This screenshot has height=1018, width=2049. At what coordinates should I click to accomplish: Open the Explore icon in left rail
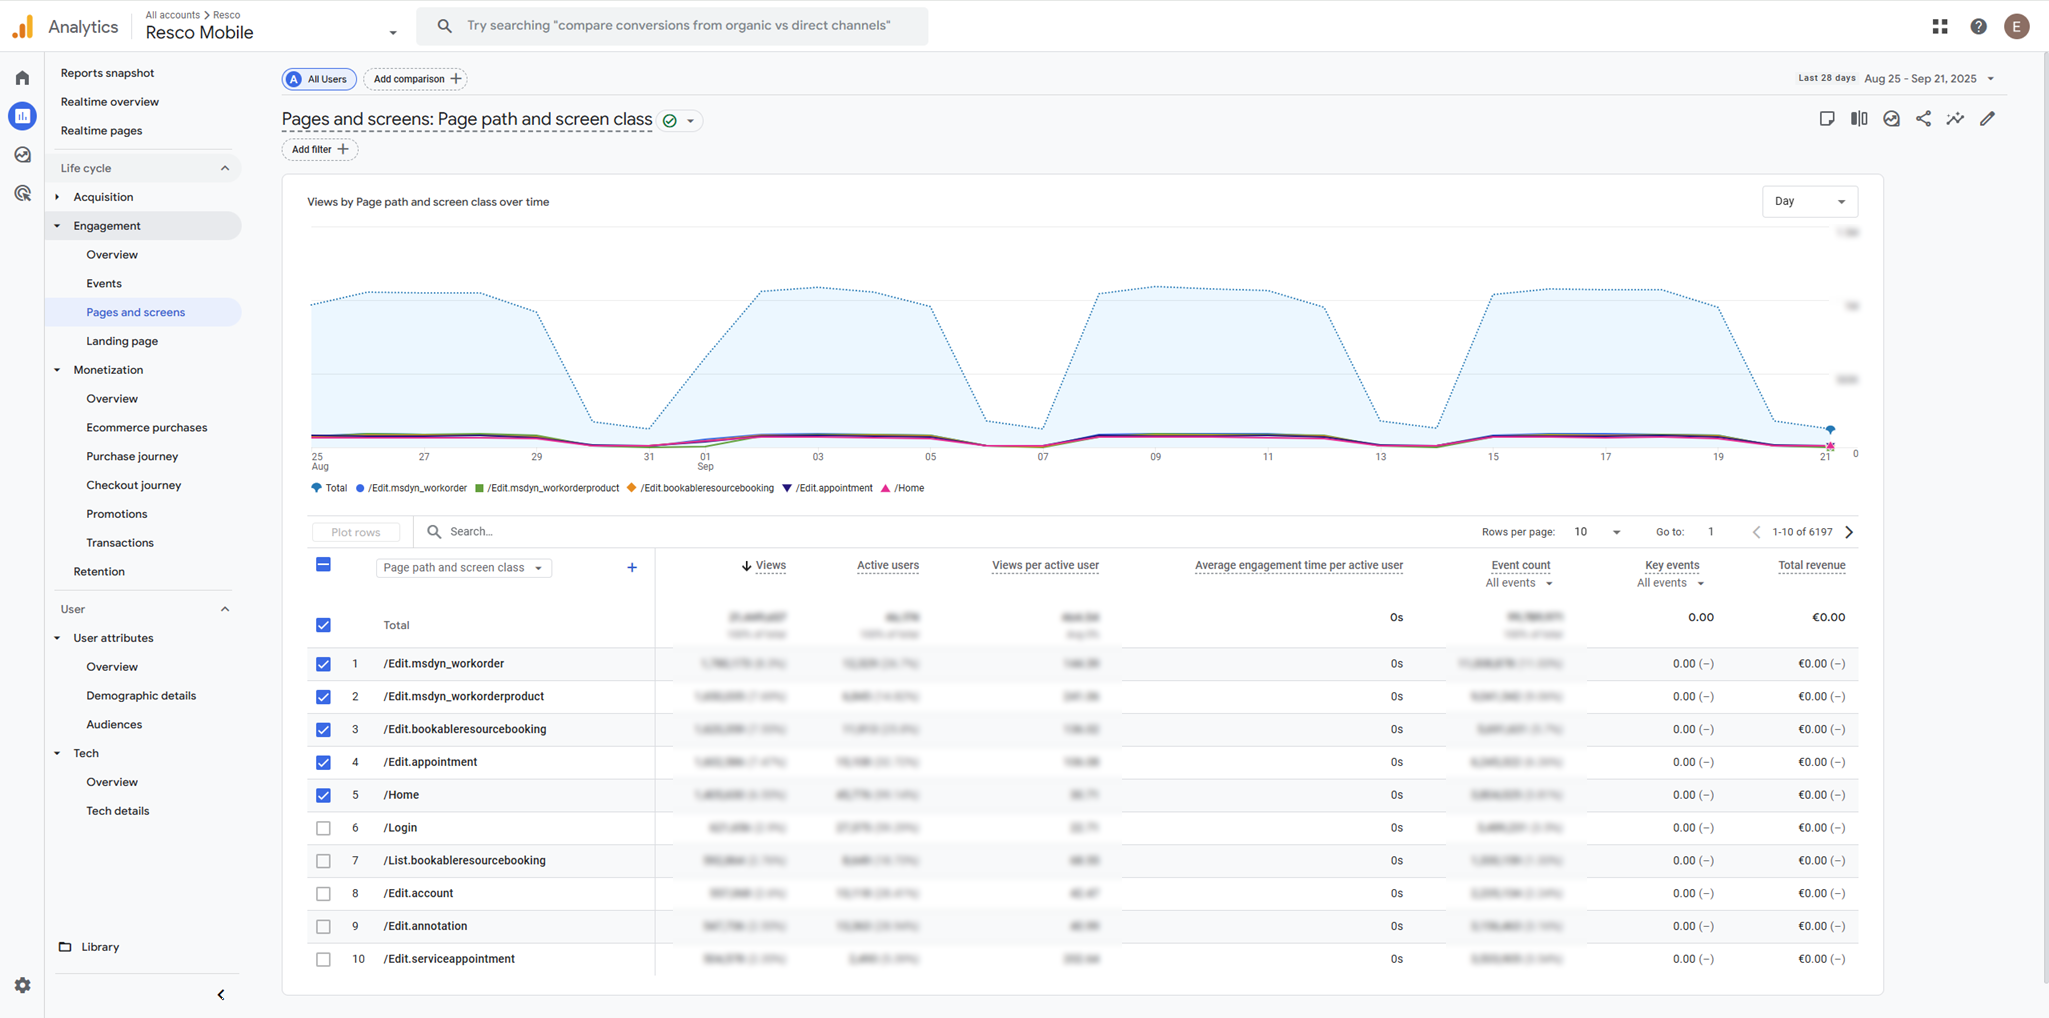point(22,155)
